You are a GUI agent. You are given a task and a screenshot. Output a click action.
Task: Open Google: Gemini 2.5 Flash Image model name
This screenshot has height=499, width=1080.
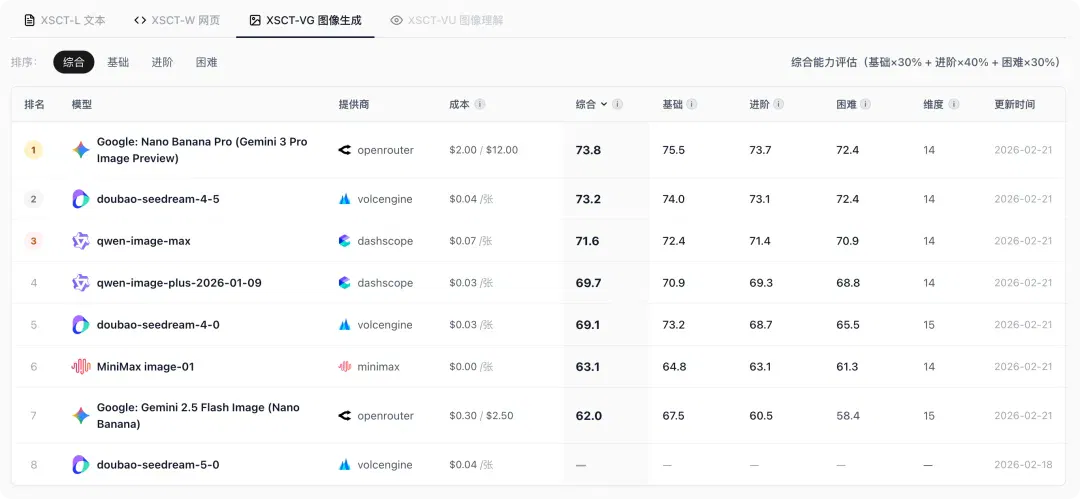click(x=198, y=416)
